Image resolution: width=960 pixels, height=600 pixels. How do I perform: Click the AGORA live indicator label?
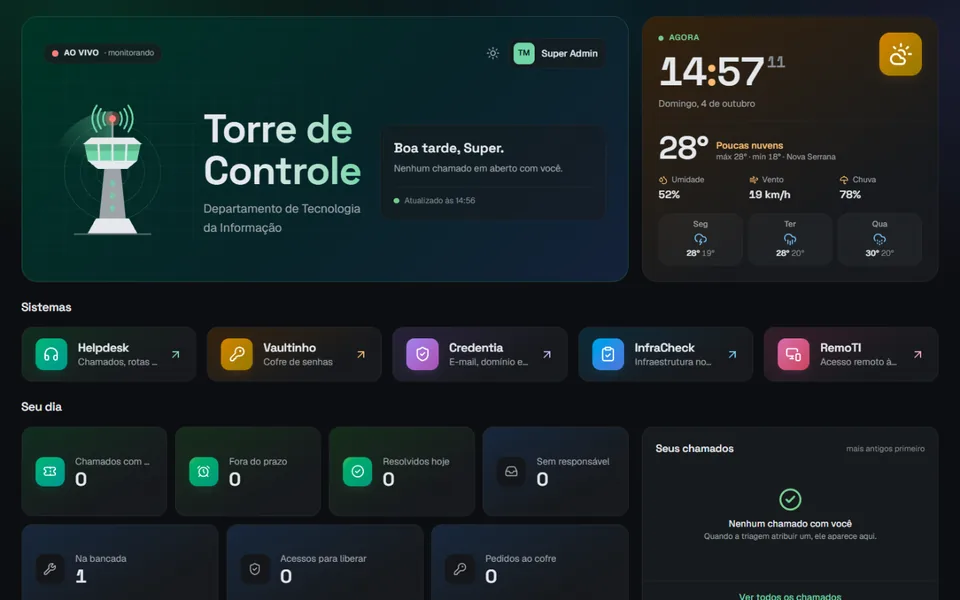pyautogui.click(x=684, y=37)
